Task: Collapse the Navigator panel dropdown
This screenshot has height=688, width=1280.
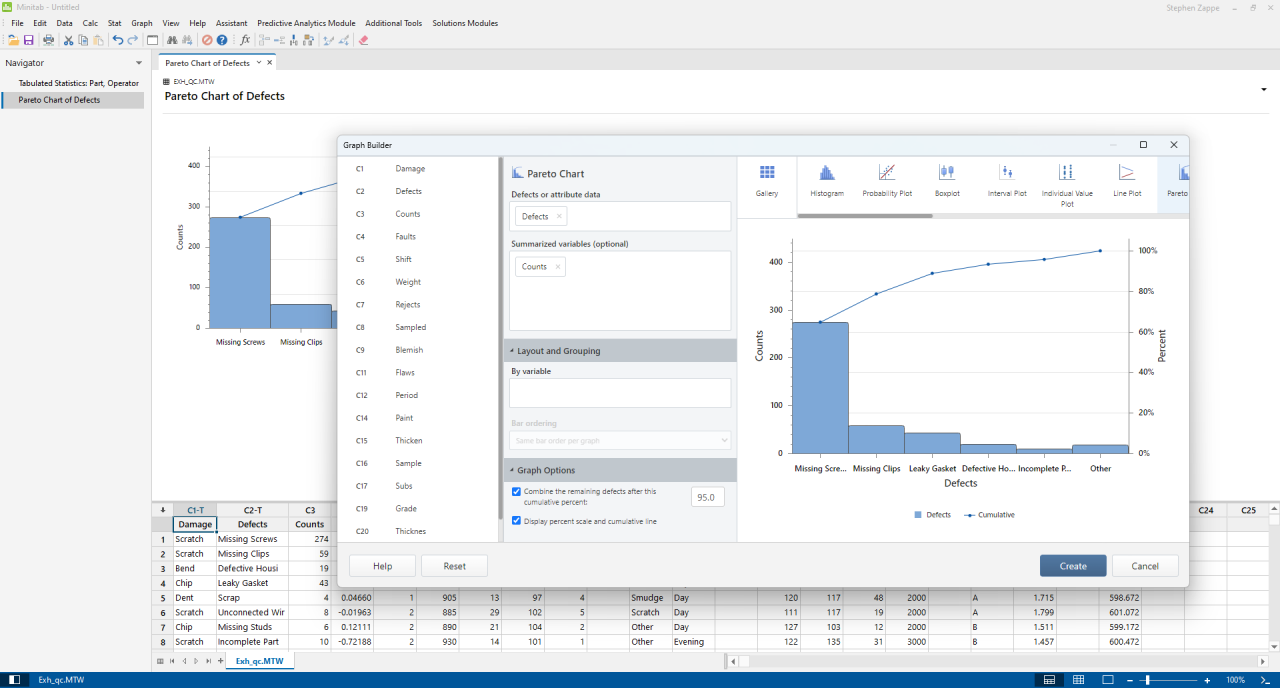Action: [x=138, y=62]
